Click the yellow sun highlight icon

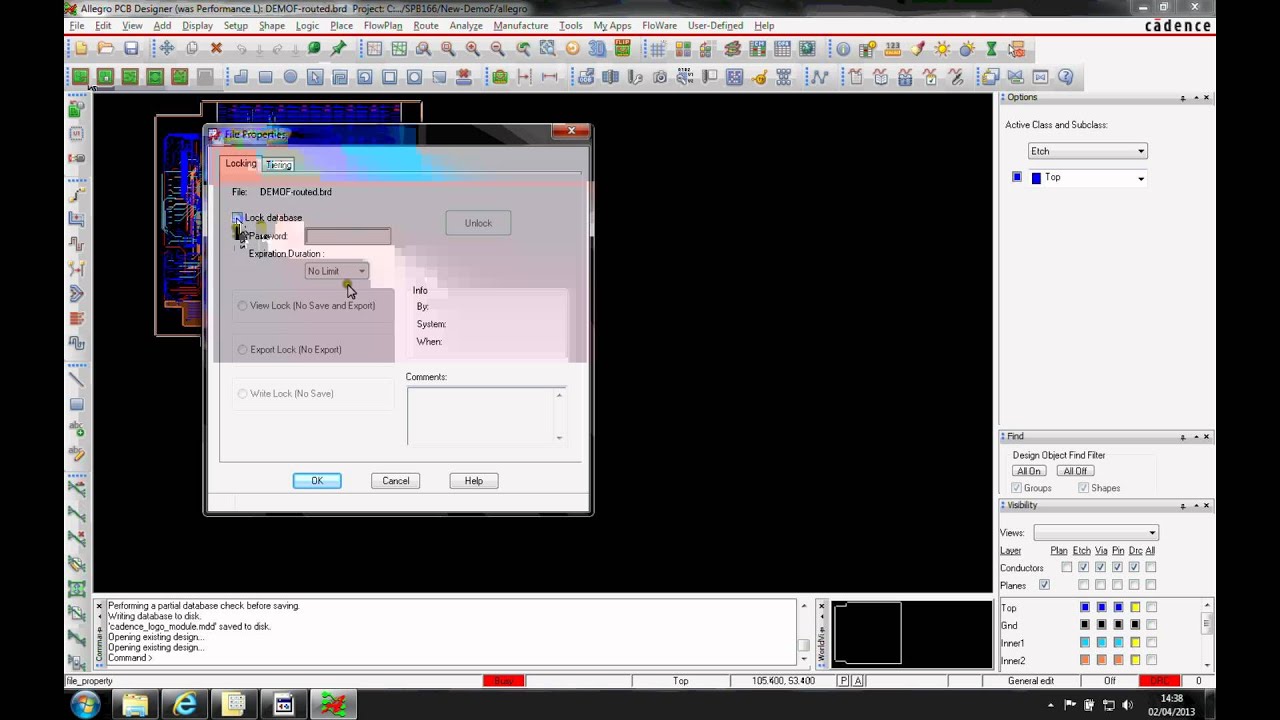click(x=943, y=48)
